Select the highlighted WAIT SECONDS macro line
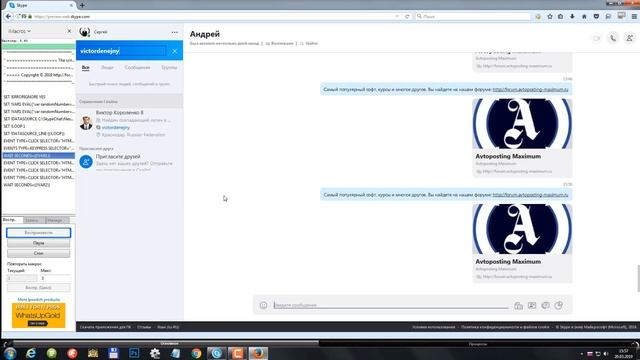Viewport: 640px width, 360px height. click(38, 156)
